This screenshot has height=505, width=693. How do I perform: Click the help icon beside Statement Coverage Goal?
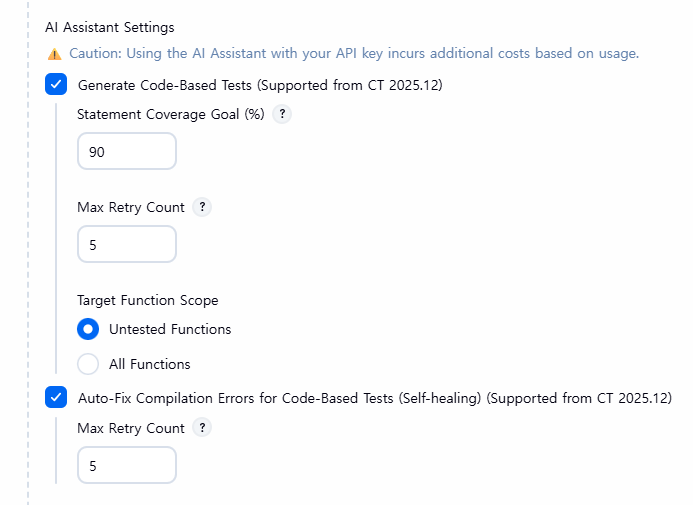(282, 114)
